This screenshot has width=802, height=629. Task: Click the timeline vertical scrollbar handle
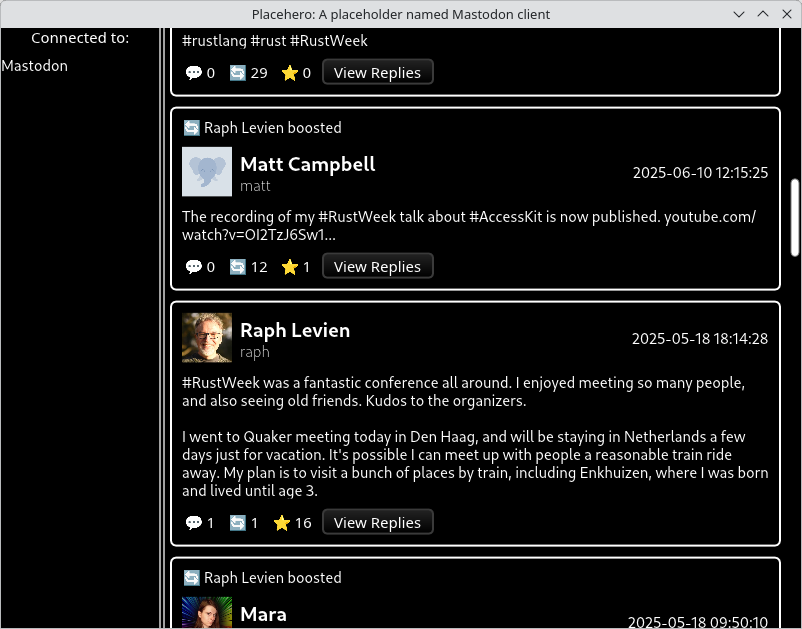point(794,217)
